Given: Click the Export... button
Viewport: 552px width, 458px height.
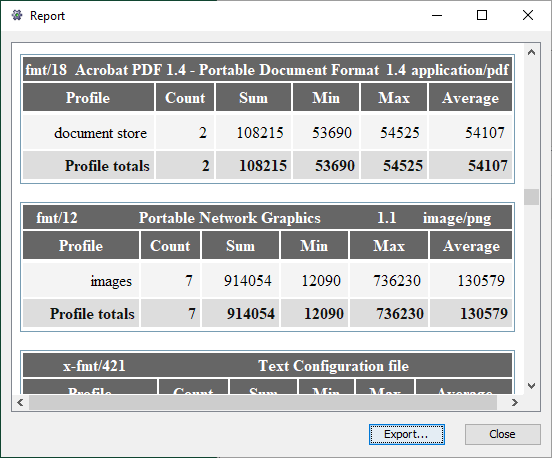Looking at the screenshot, I should tap(407, 434).
